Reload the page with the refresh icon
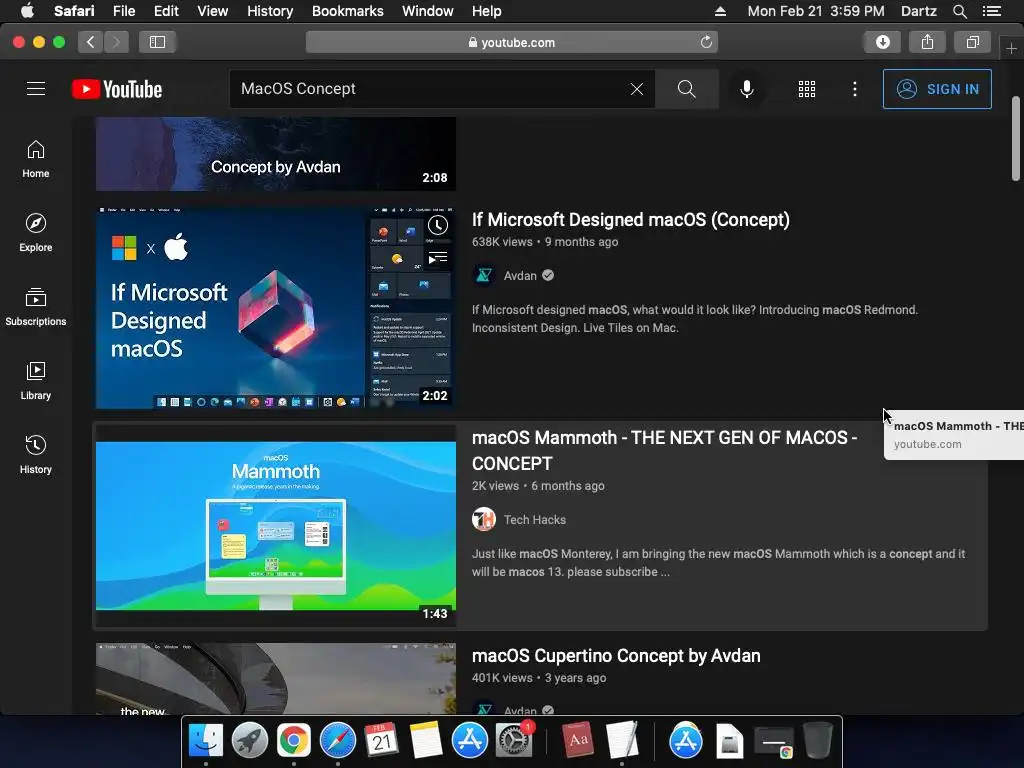Screen dimensions: 1024x768 (706, 42)
